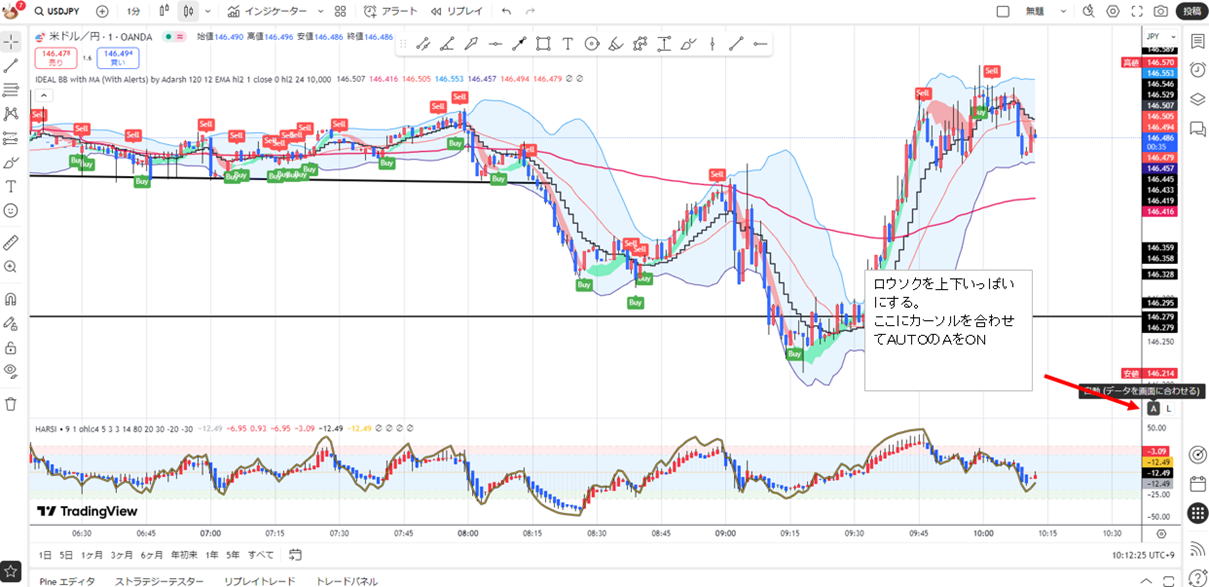1209x587 pixels.
Task: Open chart settings hexagon gear icon
Action: [1113, 11]
